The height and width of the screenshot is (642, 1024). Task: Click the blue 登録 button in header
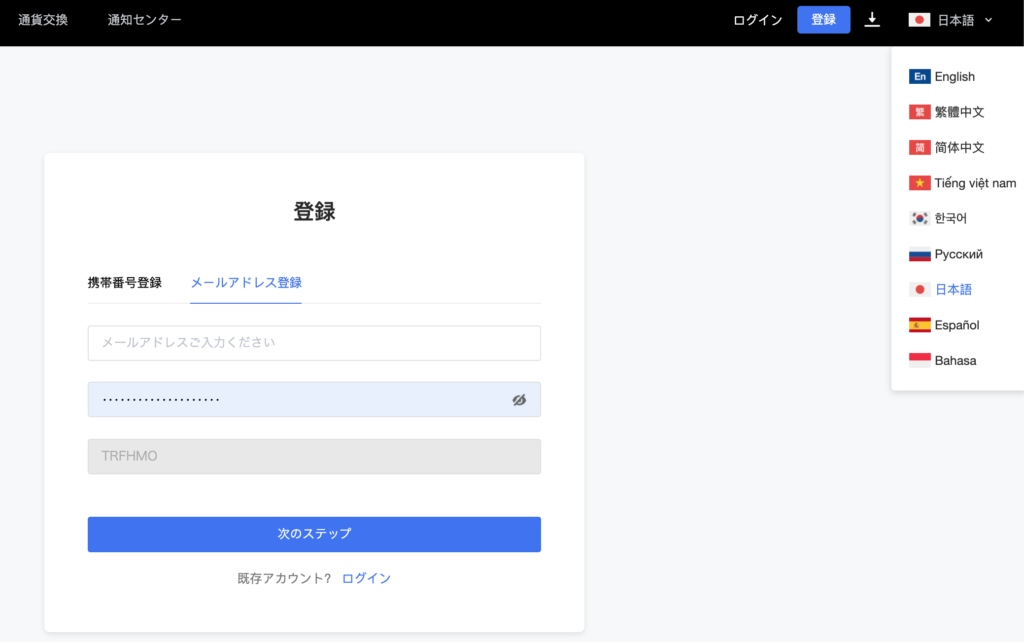click(824, 20)
